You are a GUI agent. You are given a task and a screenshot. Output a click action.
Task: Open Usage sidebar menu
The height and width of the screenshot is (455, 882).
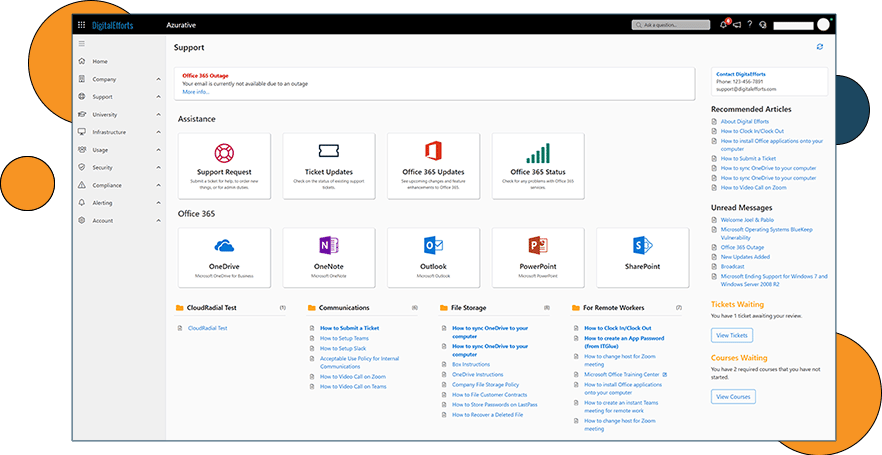(101, 150)
